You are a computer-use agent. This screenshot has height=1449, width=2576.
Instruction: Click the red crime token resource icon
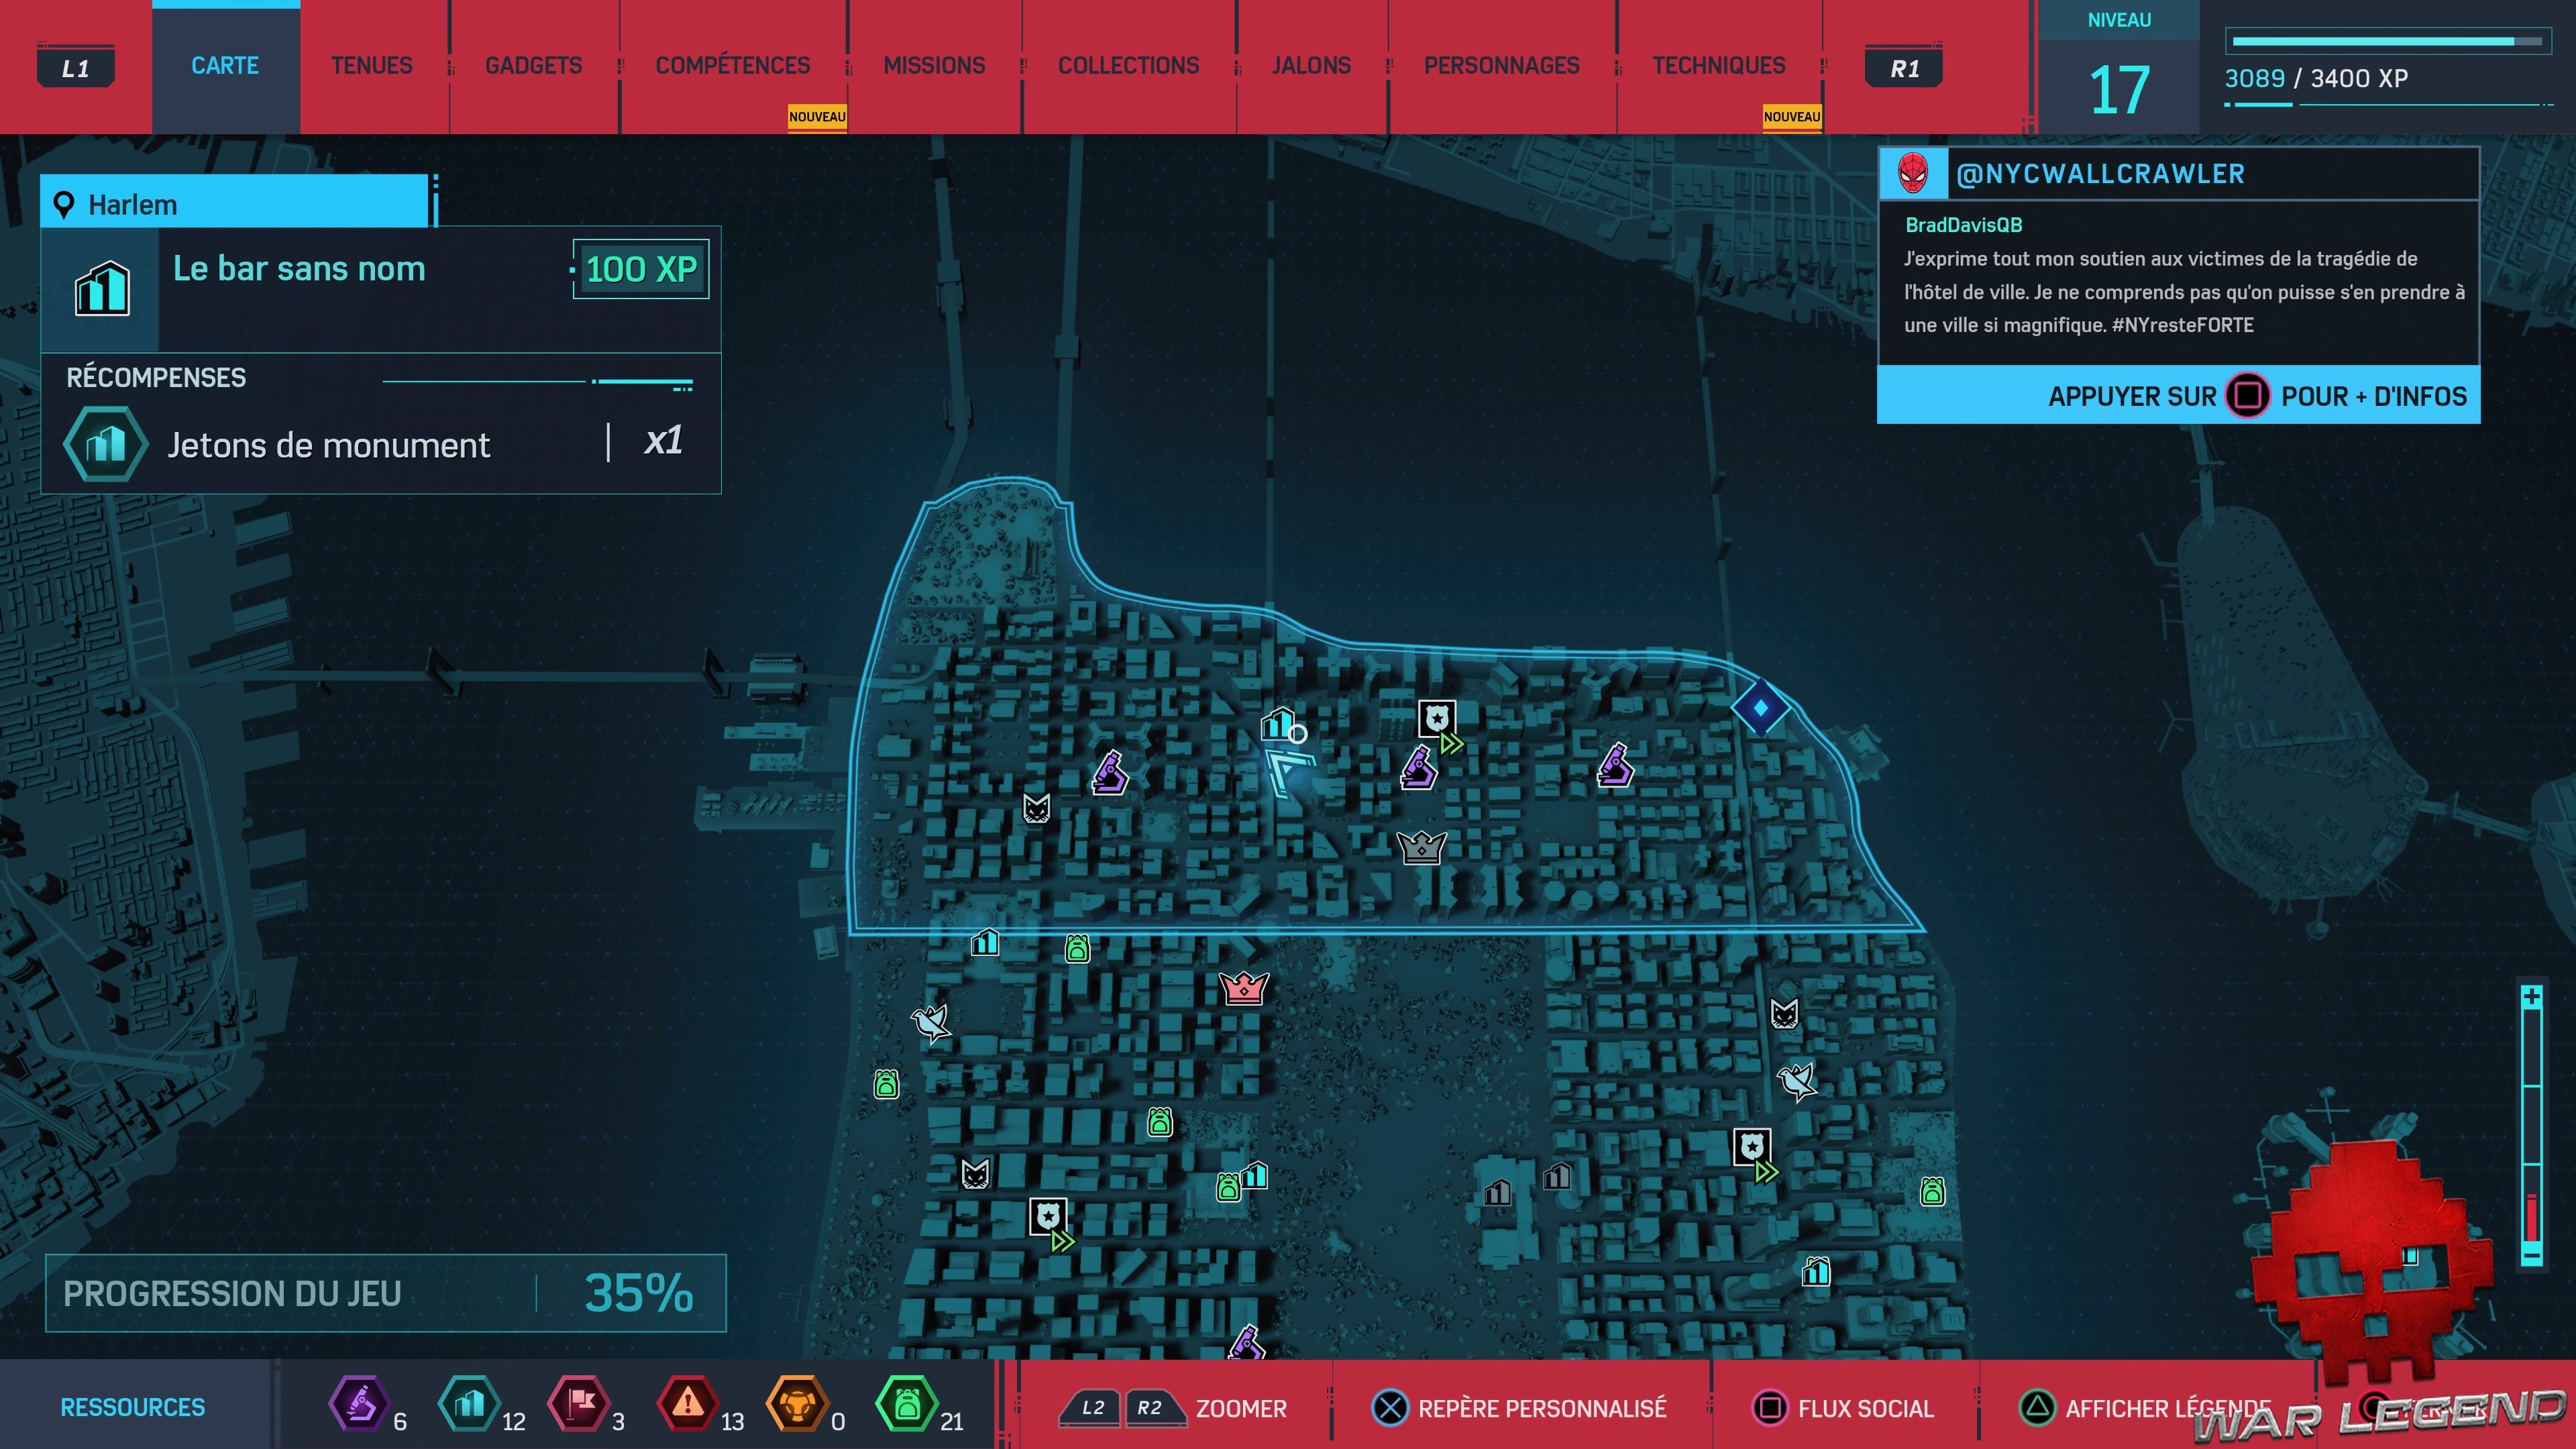click(687, 1403)
